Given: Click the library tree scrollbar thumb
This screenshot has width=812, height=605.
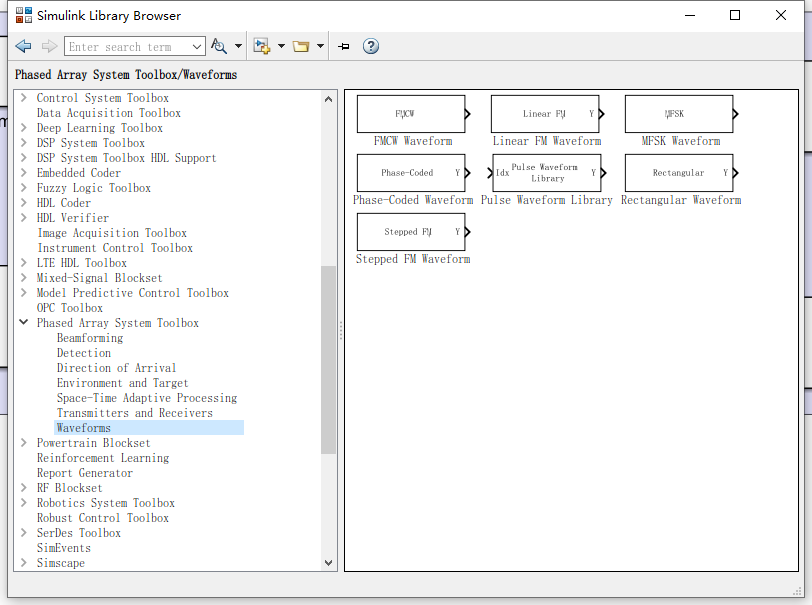Looking at the screenshot, I should point(328,360).
